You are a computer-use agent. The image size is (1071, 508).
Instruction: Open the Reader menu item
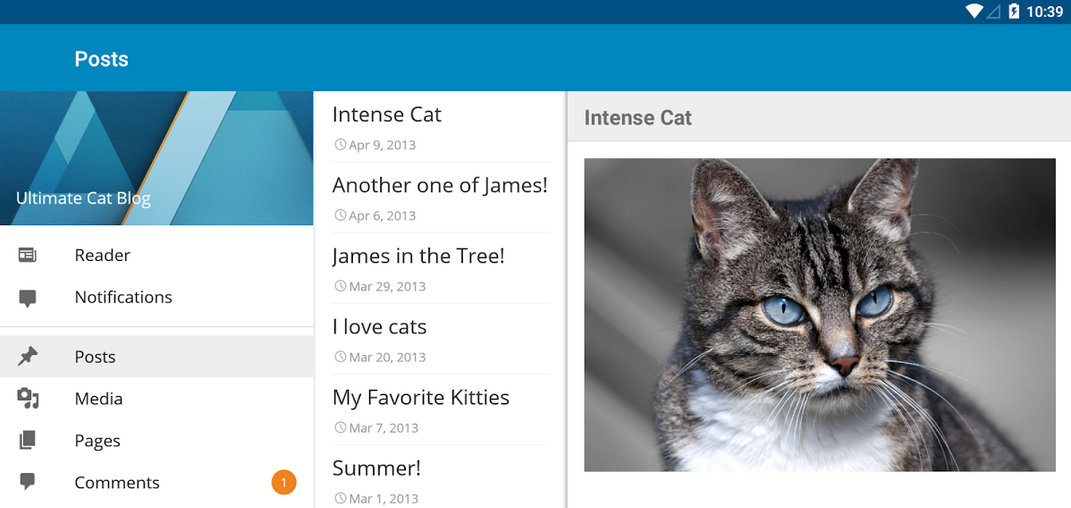(156, 255)
